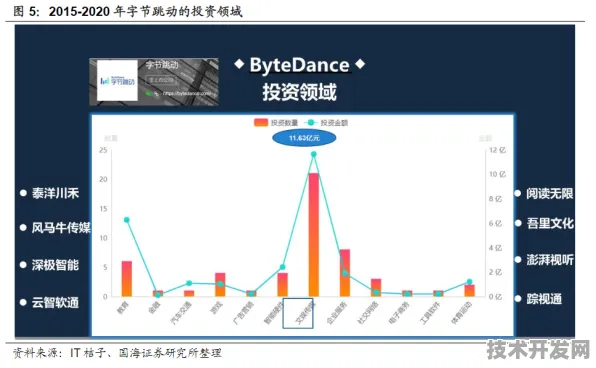This screenshot has height=368, width=596.
Task: Click the 体育运动 investment count bar
Action: pos(469,290)
